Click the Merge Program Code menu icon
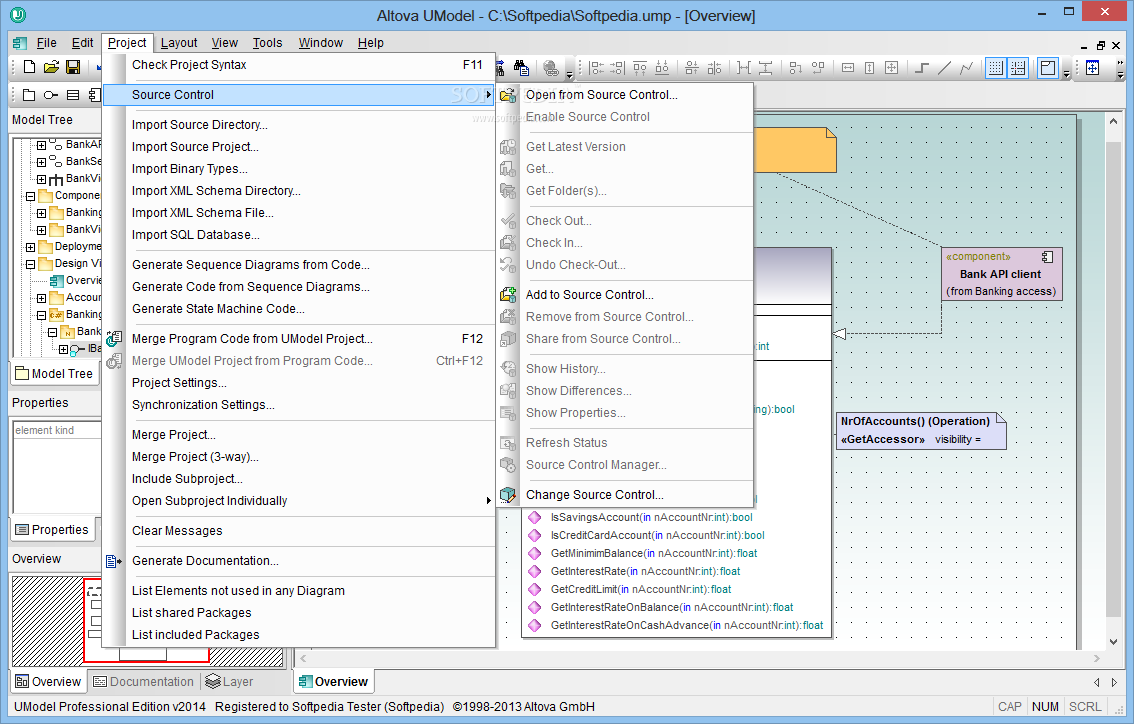This screenshot has width=1134, height=724. (x=114, y=338)
